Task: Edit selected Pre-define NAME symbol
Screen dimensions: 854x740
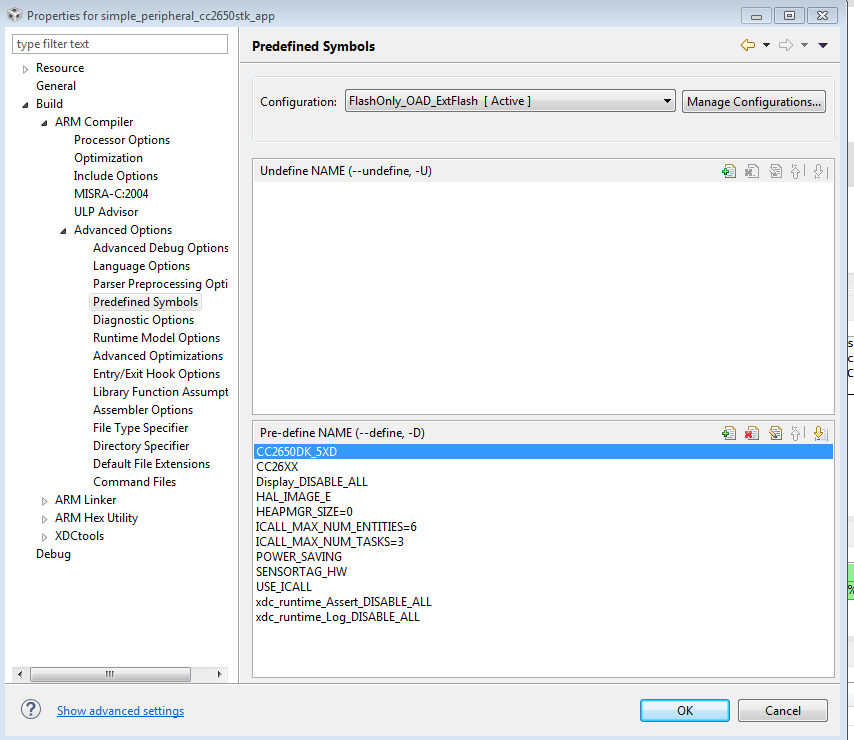Action: 776,433
